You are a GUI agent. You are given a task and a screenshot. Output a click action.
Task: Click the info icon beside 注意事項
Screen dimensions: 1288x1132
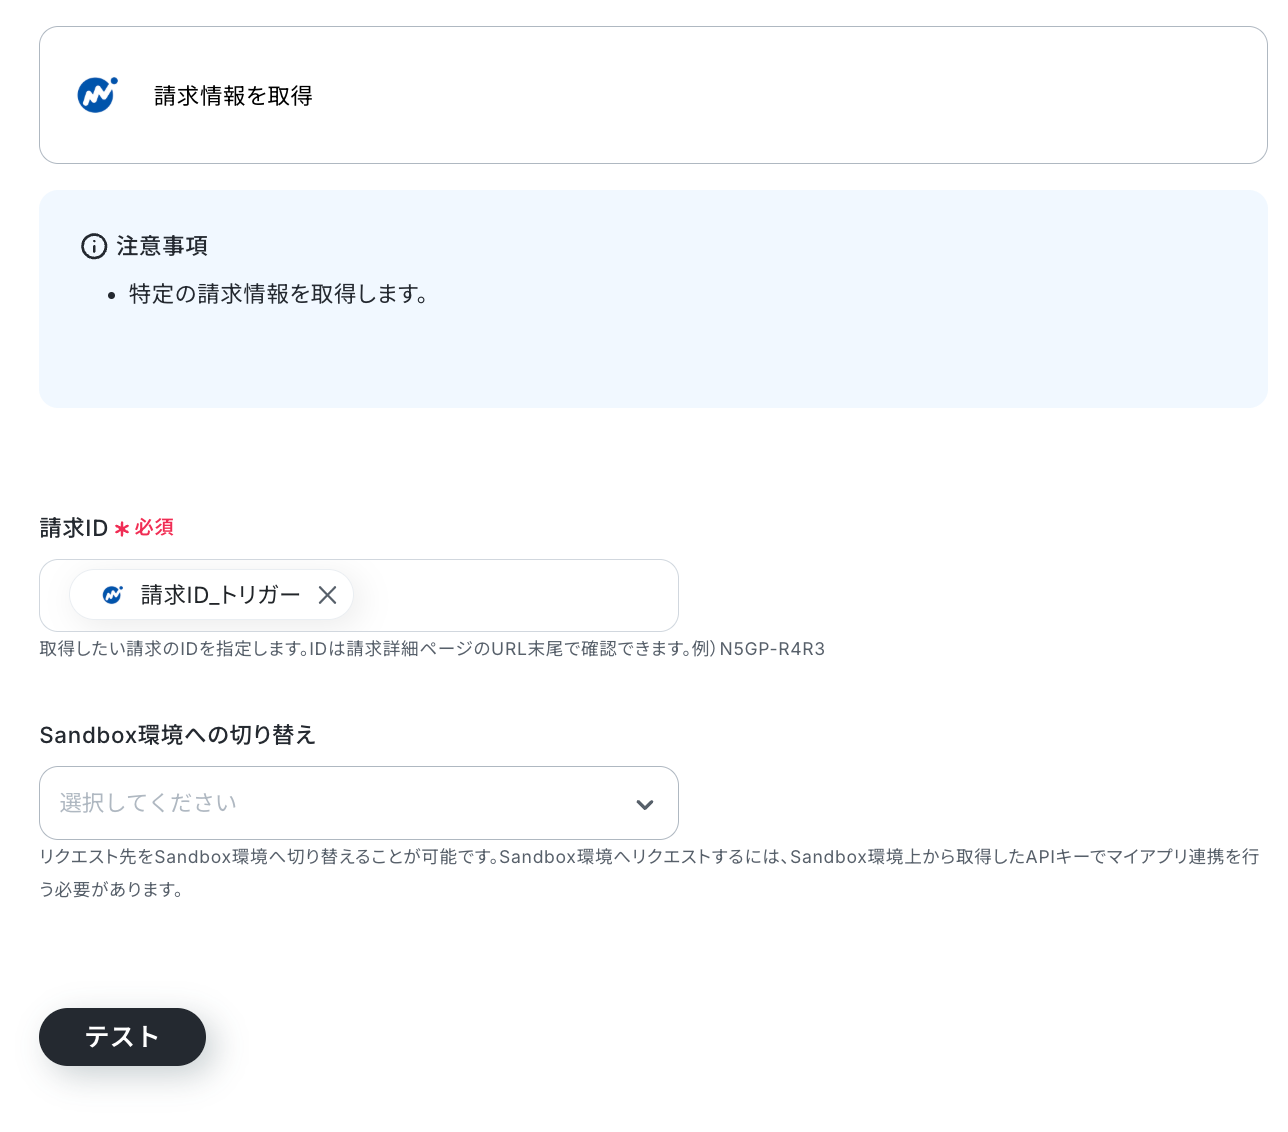(x=94, y=246)
